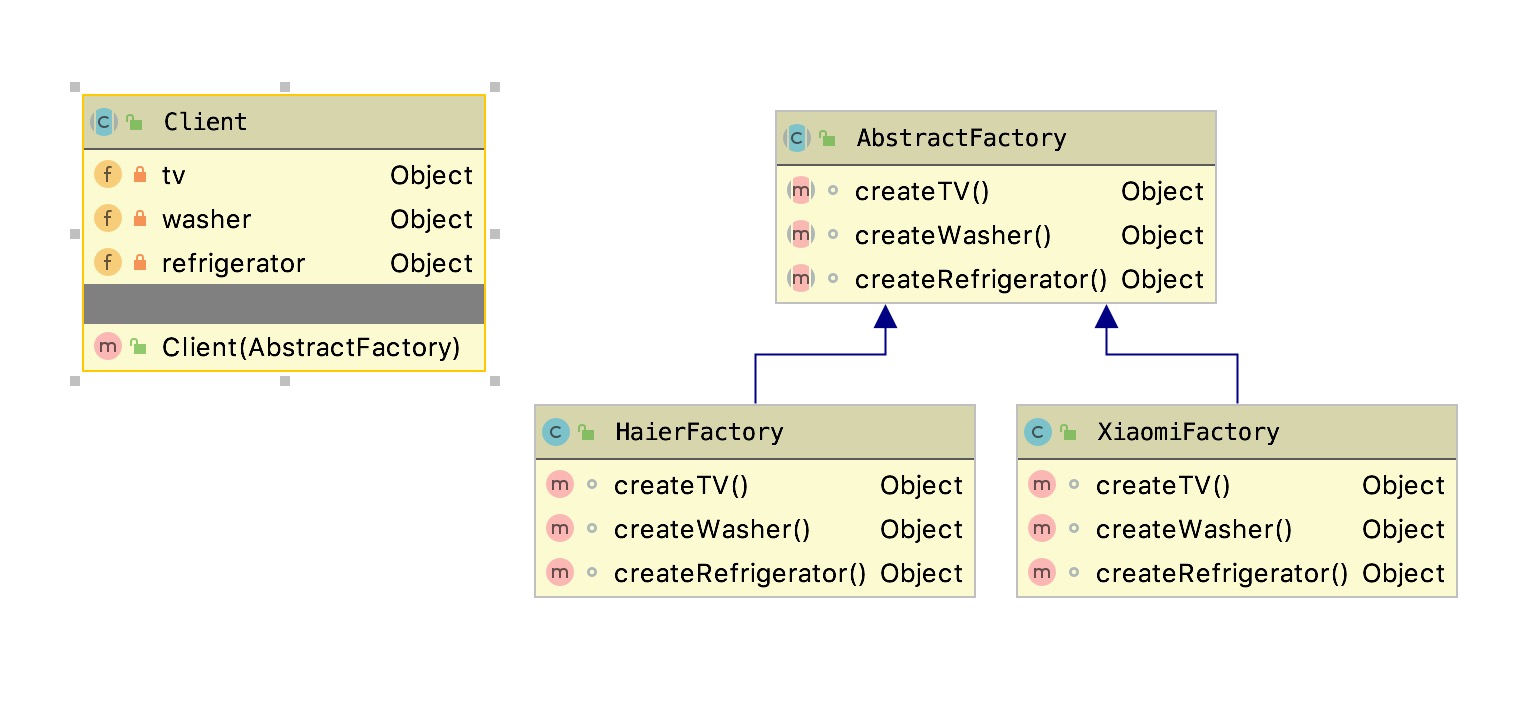Select the HaierFactory class title
This screenshot has height=706, width=1540.
click(699, 432)
